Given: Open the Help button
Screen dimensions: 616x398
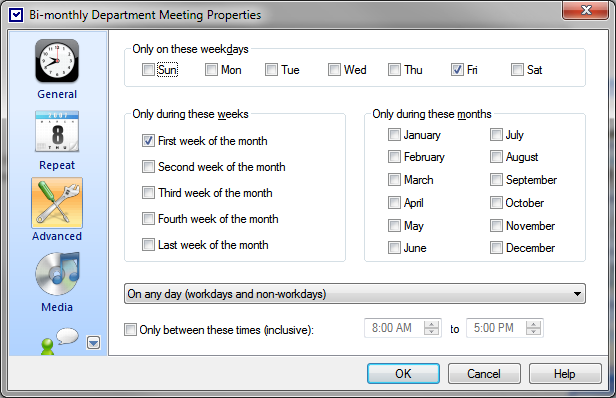Looking at the screenshot, I should click(565, 373).
